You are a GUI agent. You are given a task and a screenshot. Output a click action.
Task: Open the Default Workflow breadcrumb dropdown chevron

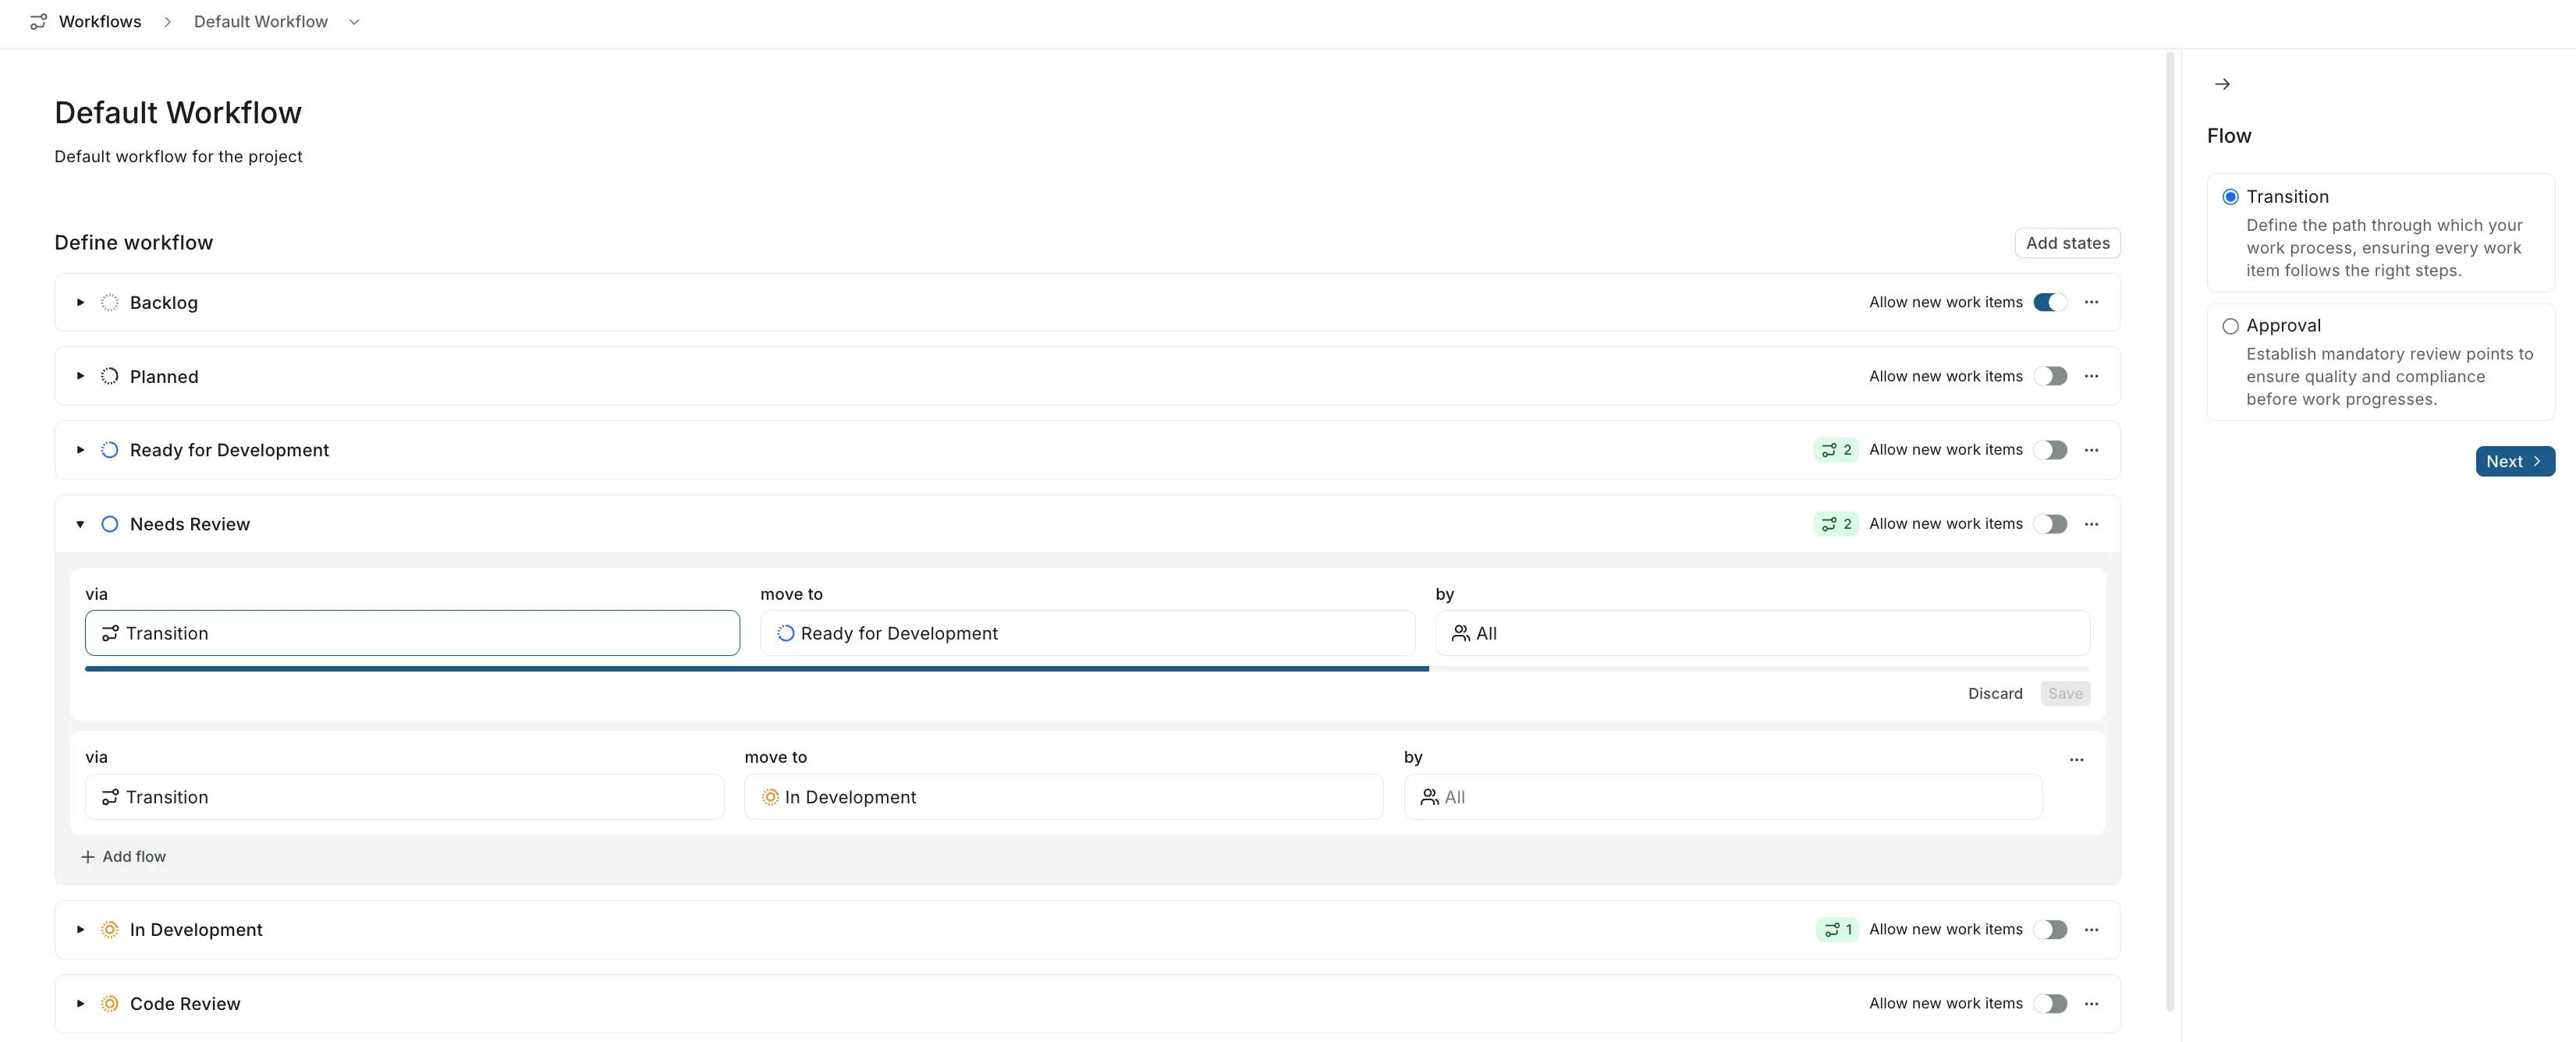click(x=354, y=22)
